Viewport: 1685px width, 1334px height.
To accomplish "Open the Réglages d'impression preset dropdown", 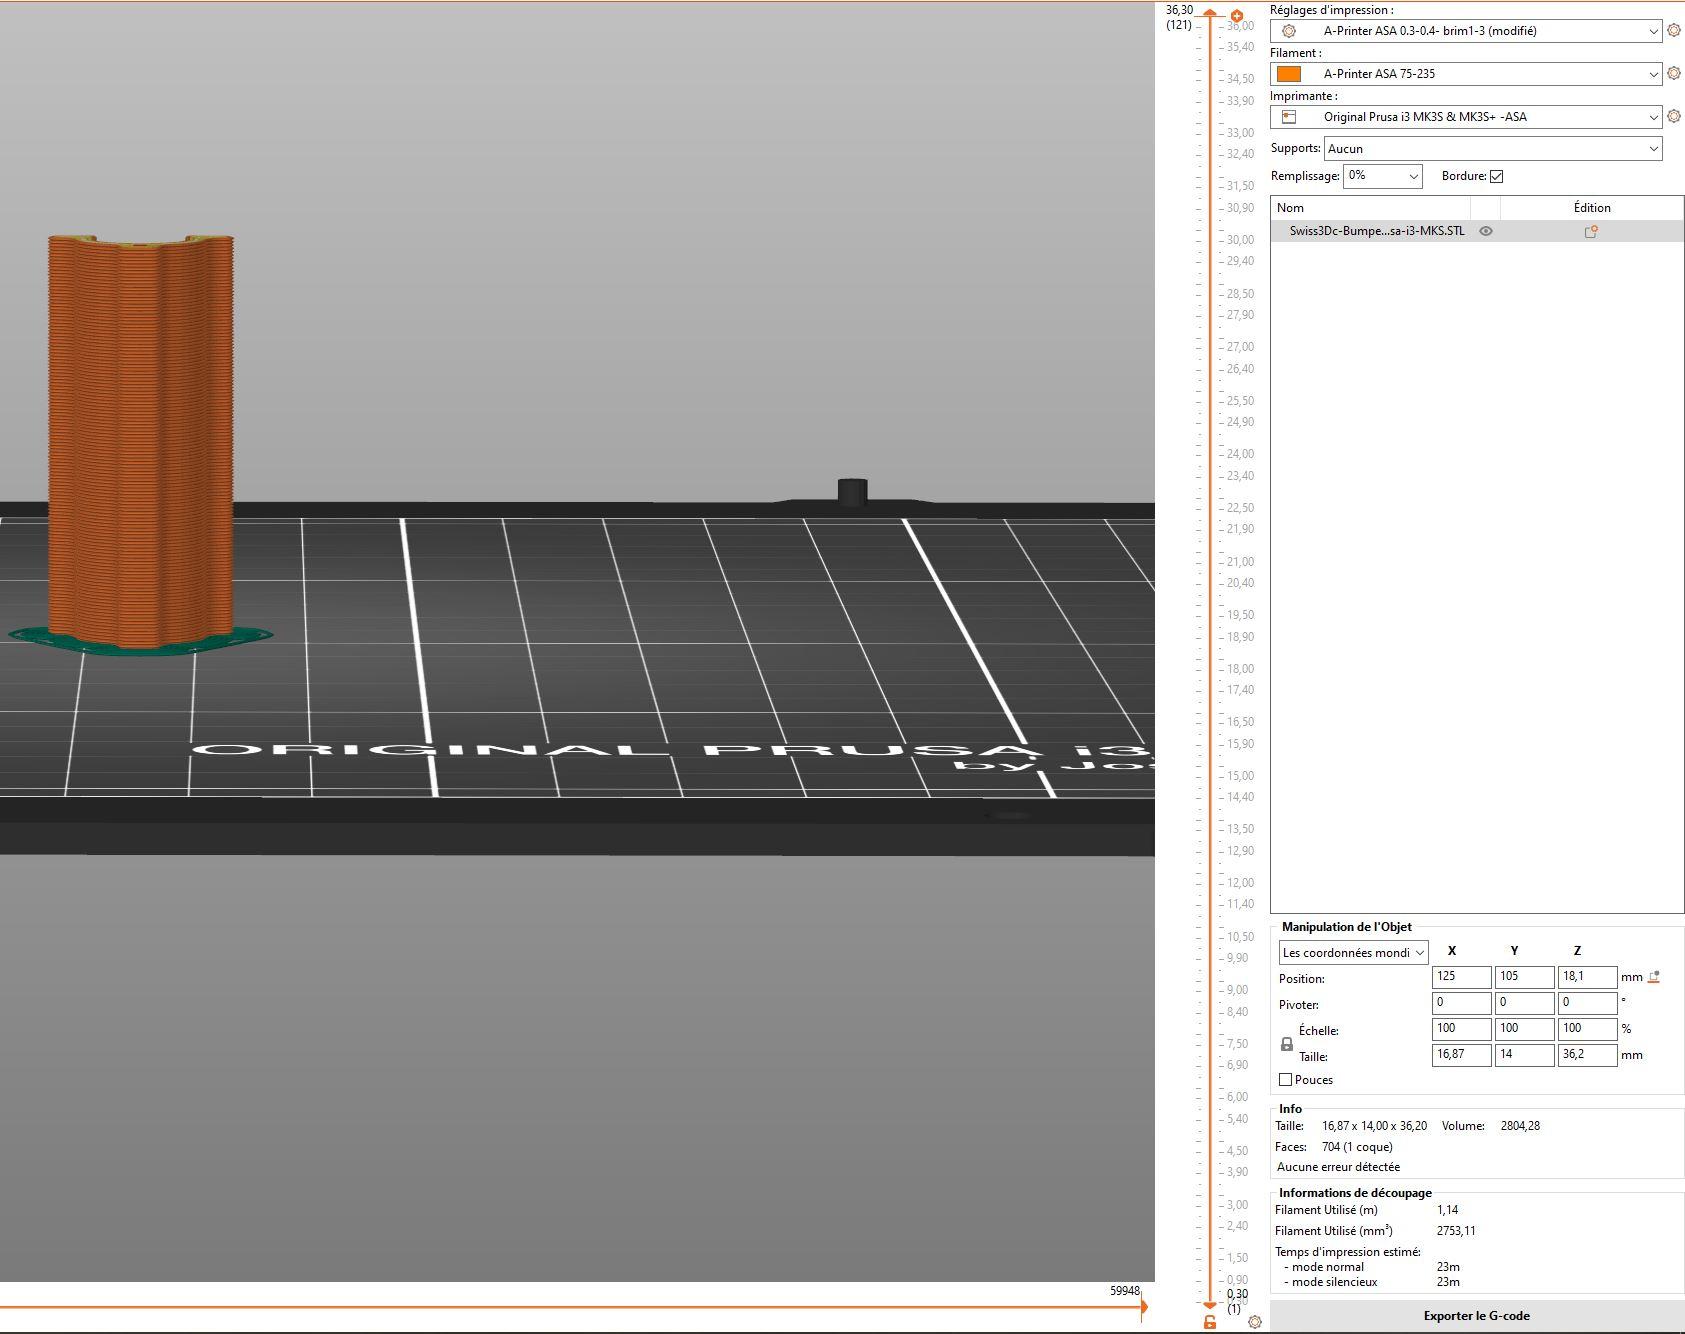I will [1467, 31].
